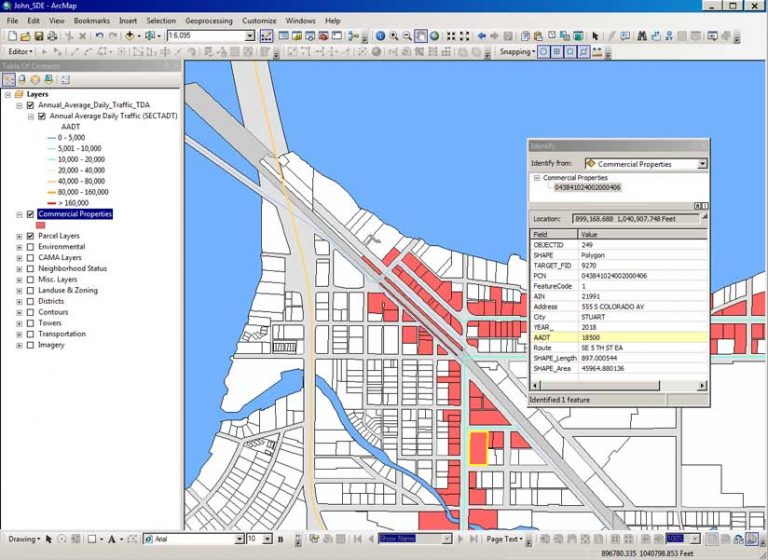The image size is (768, 560).
Task: Switch to List By Source view
Action: coord(22,79)
